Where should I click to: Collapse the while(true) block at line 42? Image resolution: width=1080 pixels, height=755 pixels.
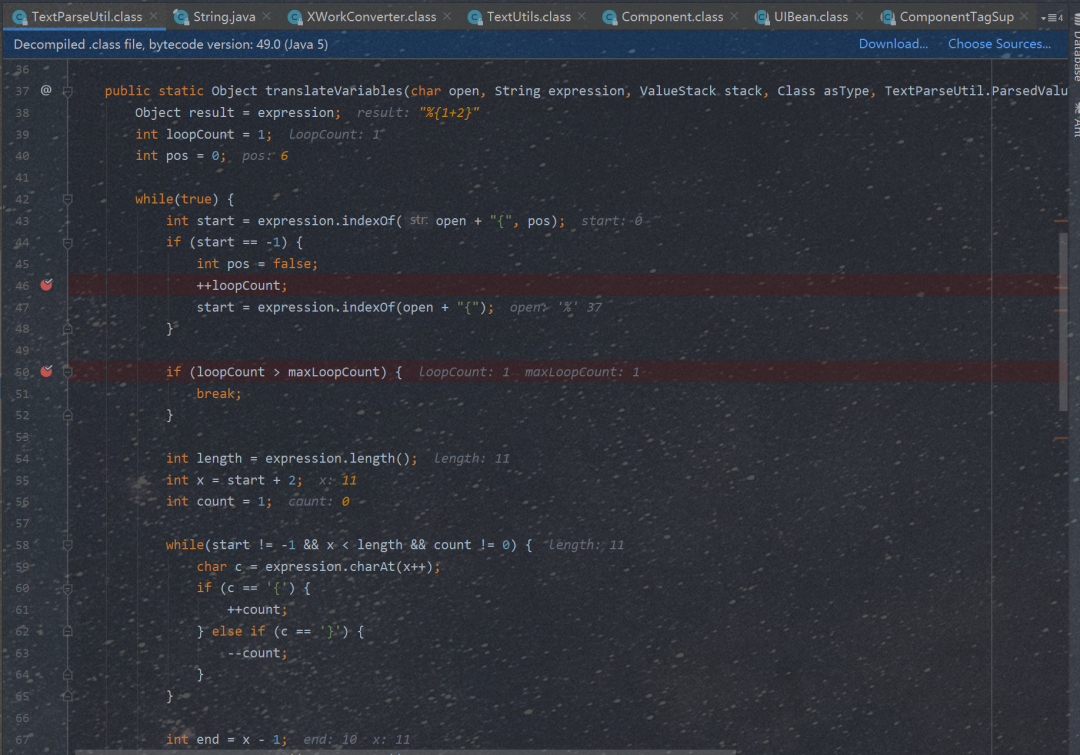68,199
